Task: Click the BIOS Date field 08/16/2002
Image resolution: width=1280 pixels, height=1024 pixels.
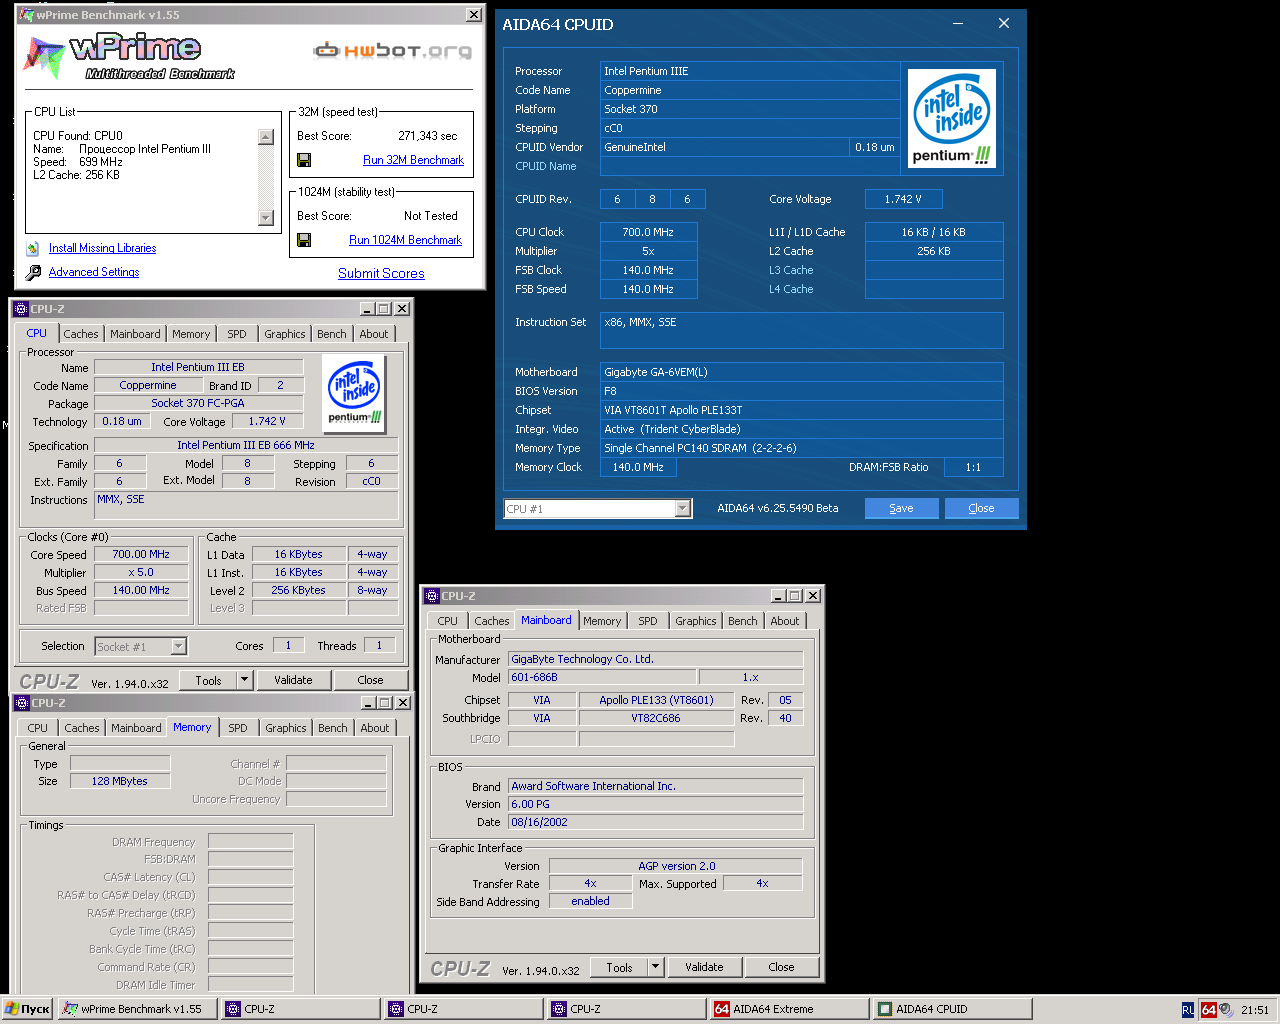Action: pyautogui.click(x=656, y=822)
